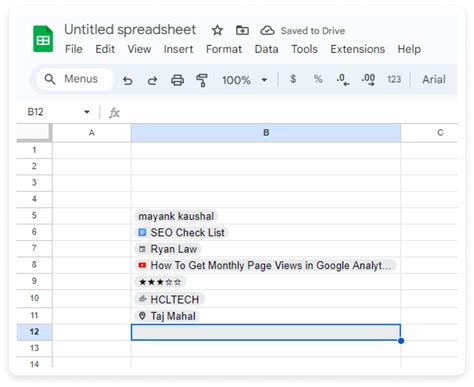Viewport: 474px width, 387px height.
Task: Click the search magnifier in Menus box
Action: tap(50, 79)
